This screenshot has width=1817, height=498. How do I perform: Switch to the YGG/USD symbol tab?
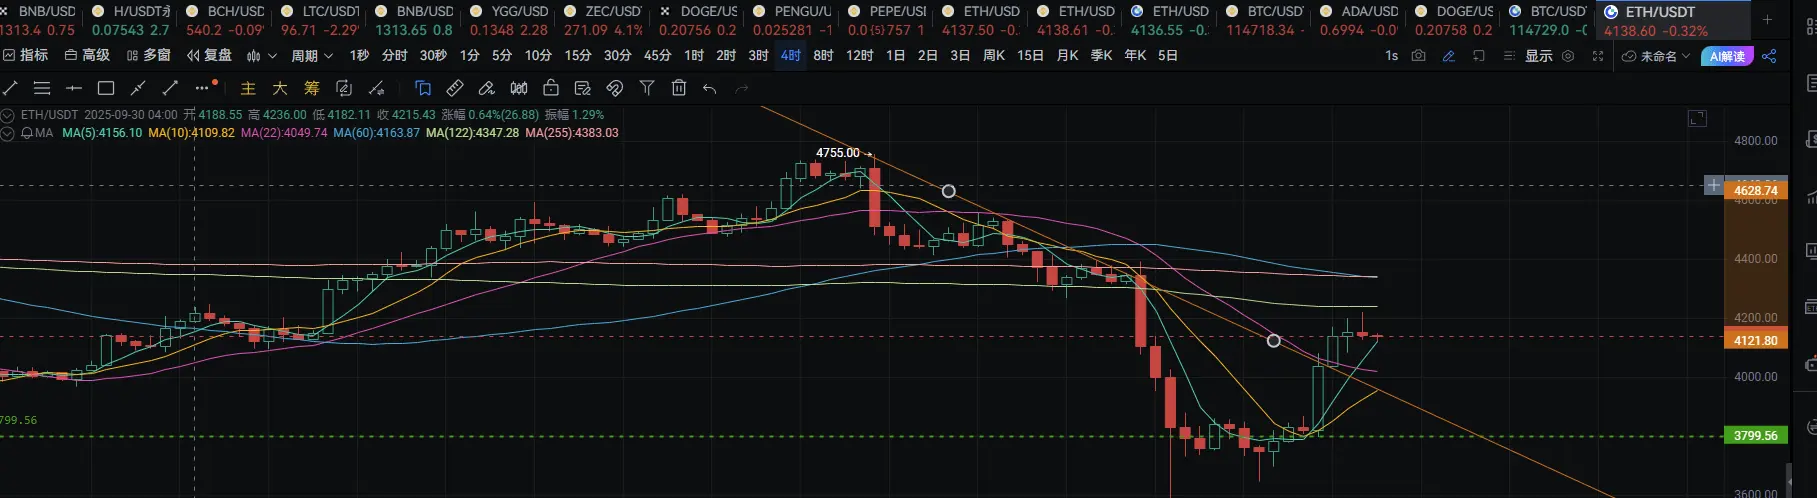tap(509, 20)
